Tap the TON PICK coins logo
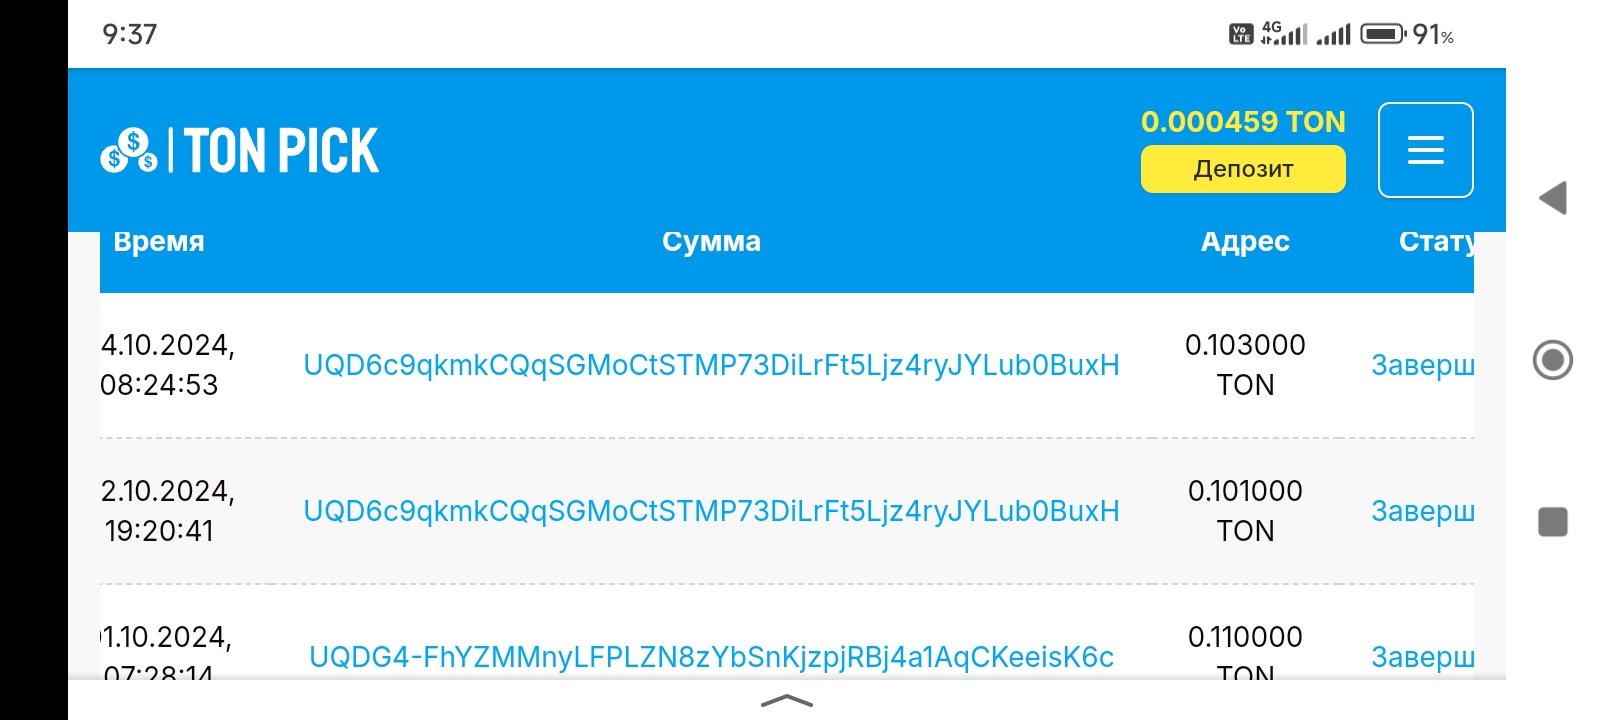This screenshot has height=720, width=1600. coord(129,150)
